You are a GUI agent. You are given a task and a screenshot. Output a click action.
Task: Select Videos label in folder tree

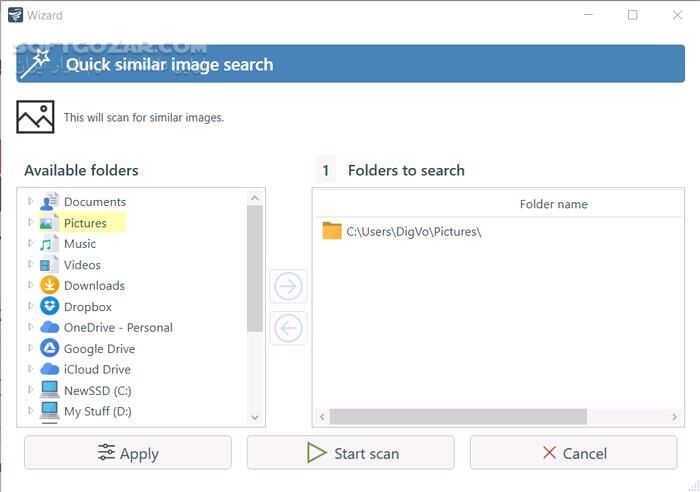point(82,265)
